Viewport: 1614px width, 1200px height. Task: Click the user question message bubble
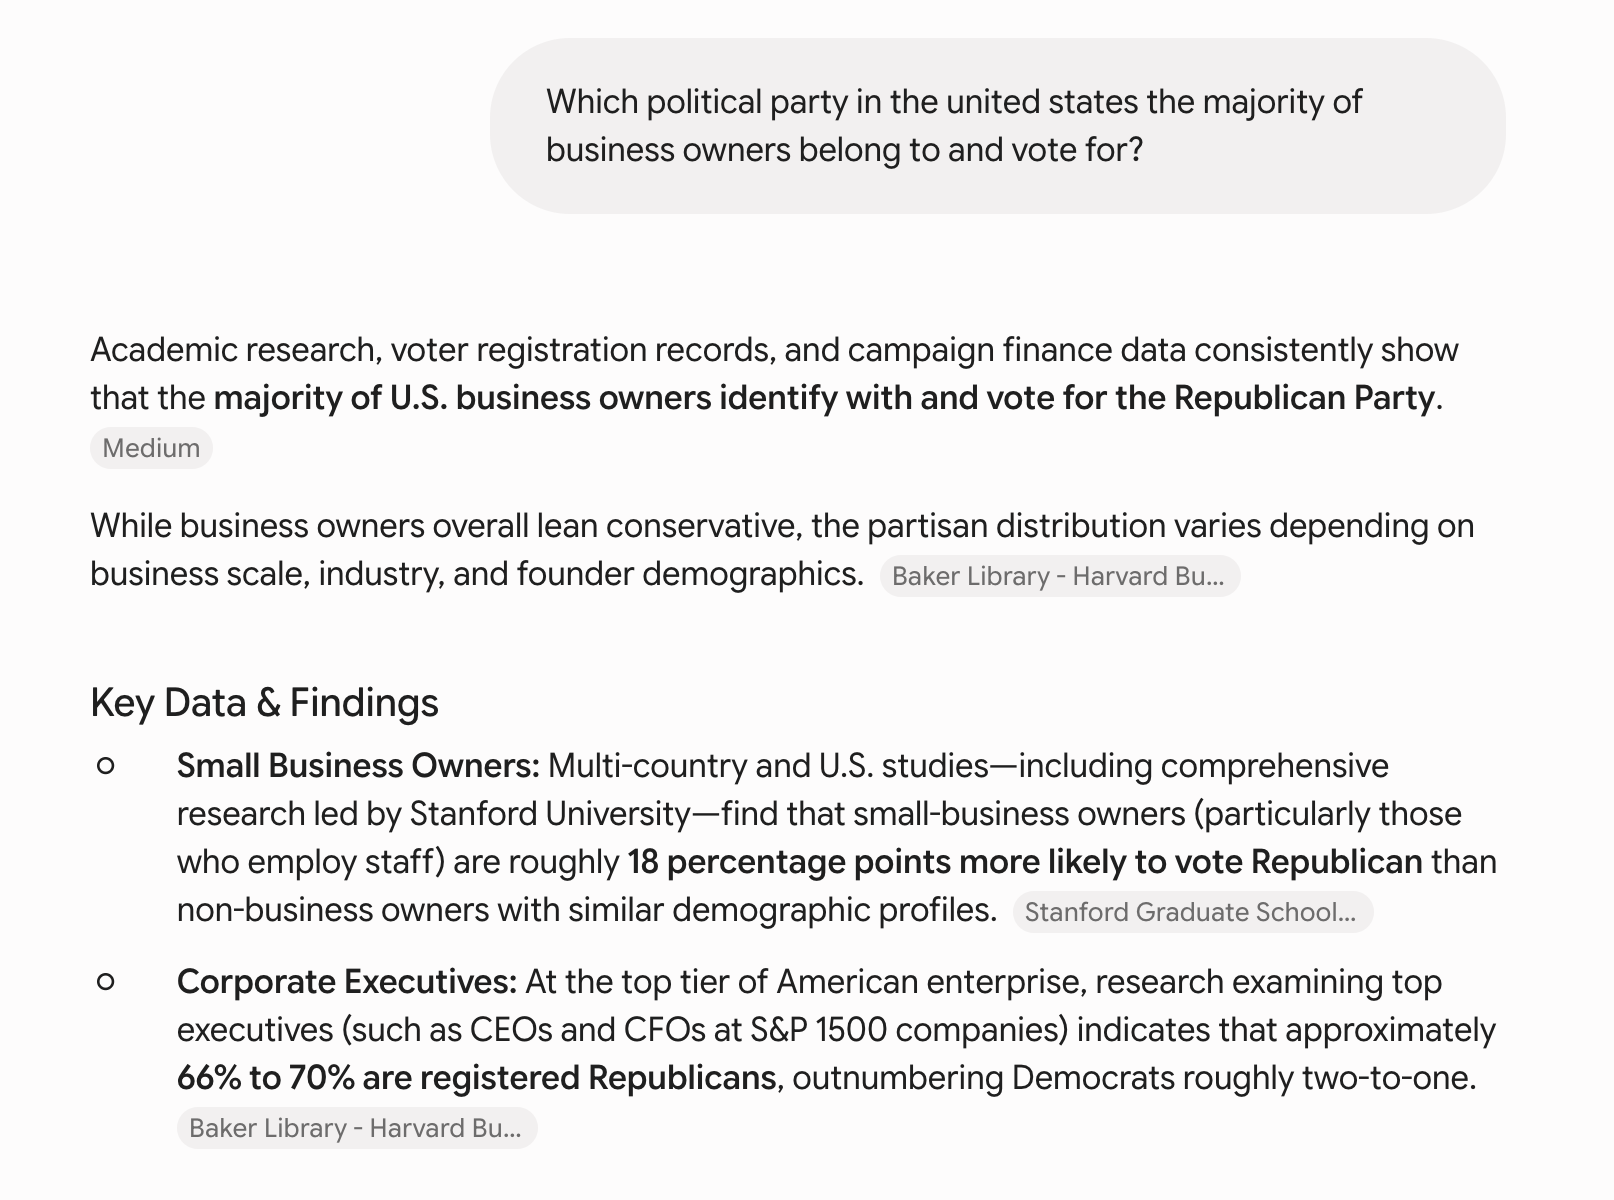pyautogui.click(x=997, y=126)
